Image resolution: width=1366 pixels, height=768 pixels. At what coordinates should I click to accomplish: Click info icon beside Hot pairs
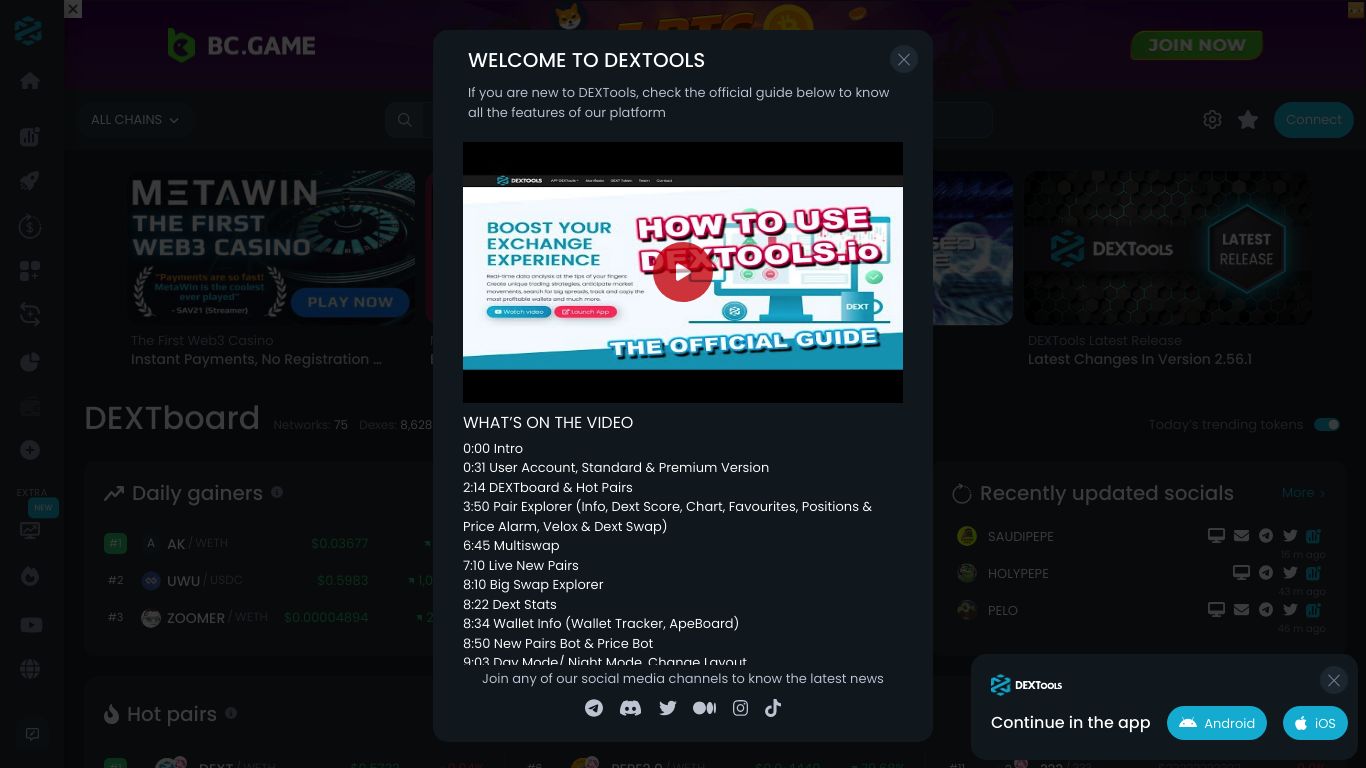coord(231,713)
